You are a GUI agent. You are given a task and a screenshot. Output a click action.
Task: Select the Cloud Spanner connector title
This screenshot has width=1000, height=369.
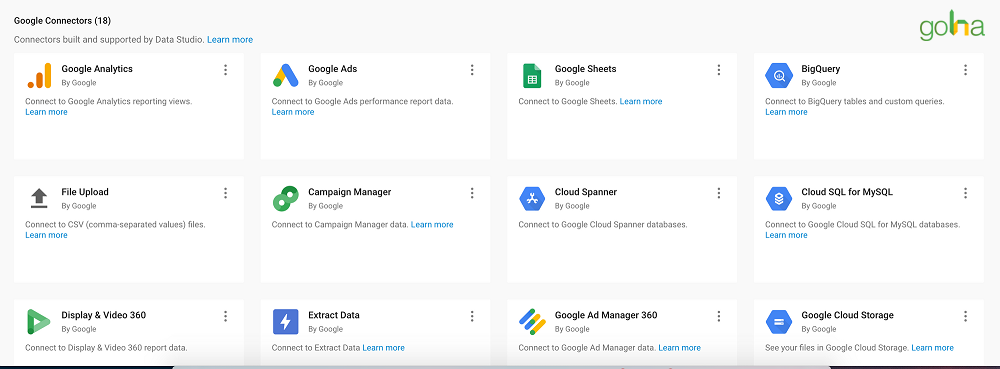tap(586, 192)
